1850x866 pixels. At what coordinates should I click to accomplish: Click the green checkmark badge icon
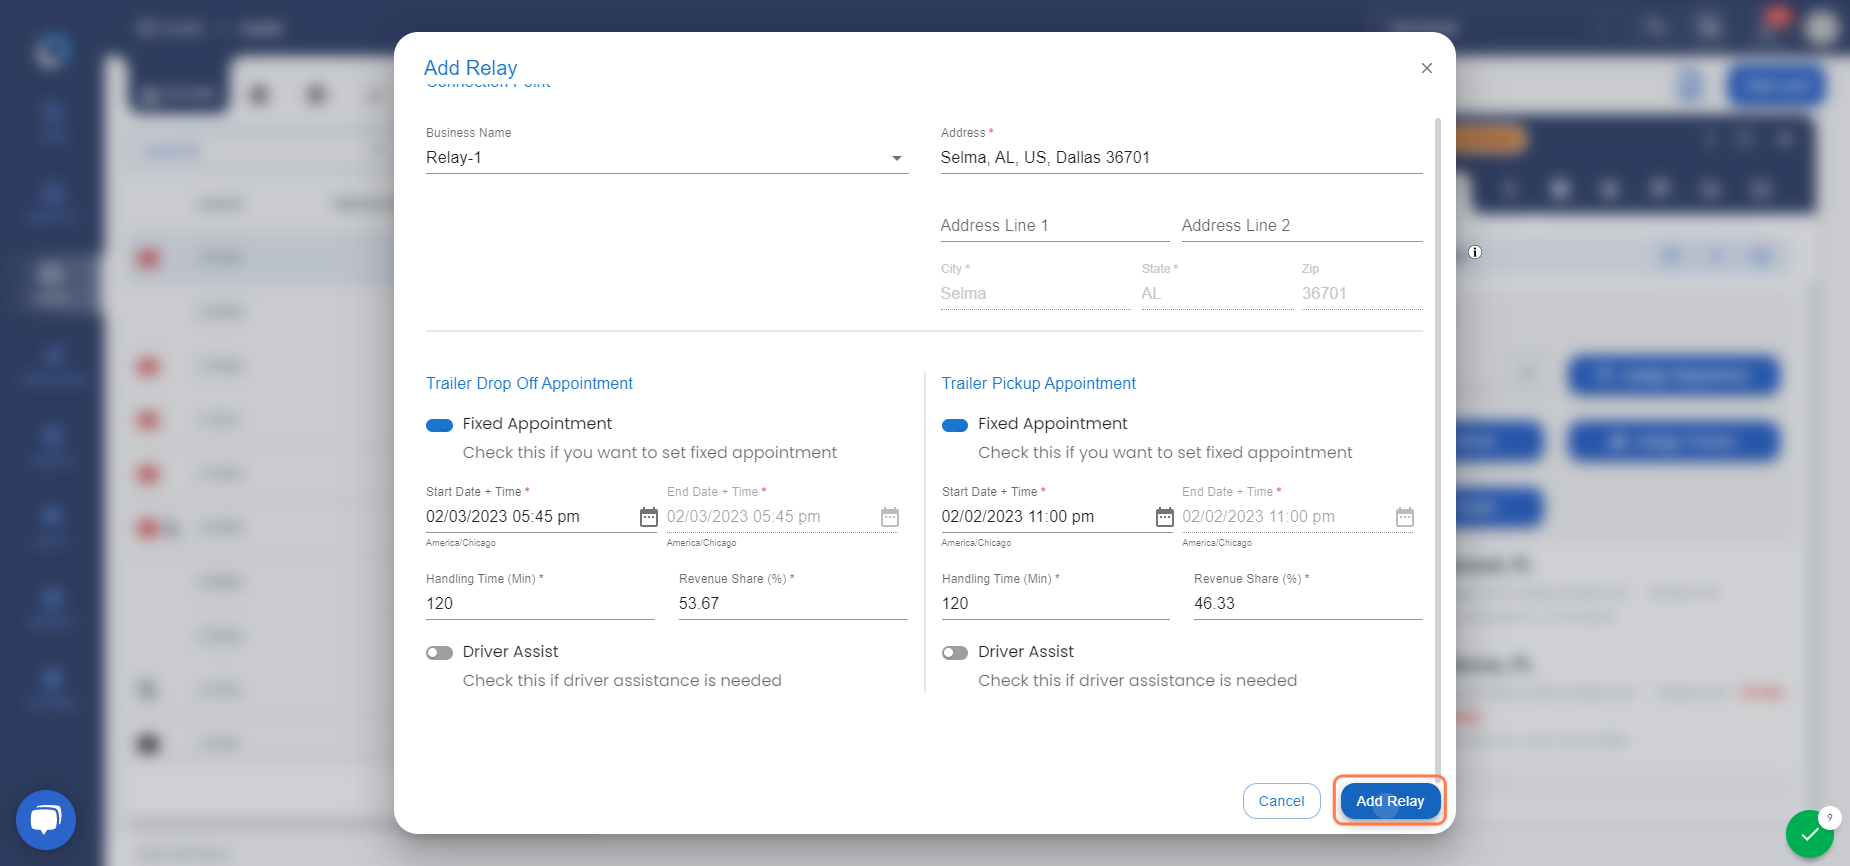pyautogui.click(x=1810, y=834)
